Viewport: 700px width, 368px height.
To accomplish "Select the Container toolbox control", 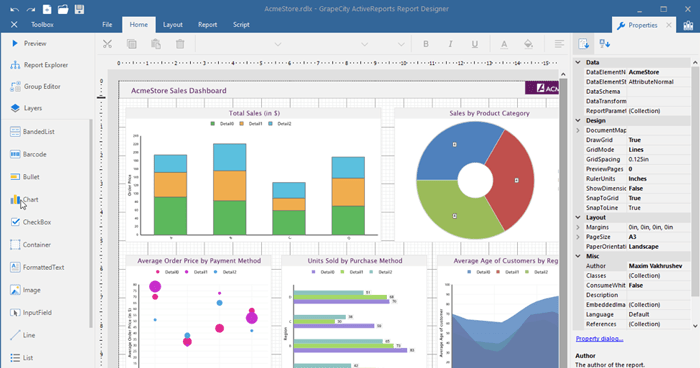I will (30, 245).
